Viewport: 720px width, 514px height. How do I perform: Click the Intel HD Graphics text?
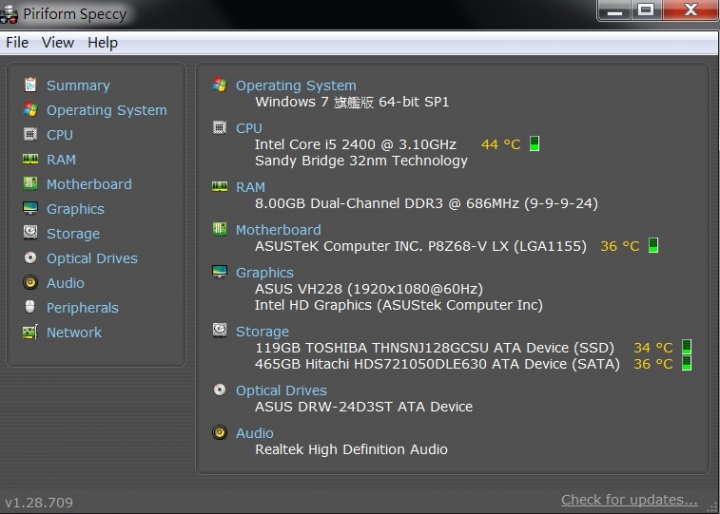pyautogui.click(x=399, y=305)
